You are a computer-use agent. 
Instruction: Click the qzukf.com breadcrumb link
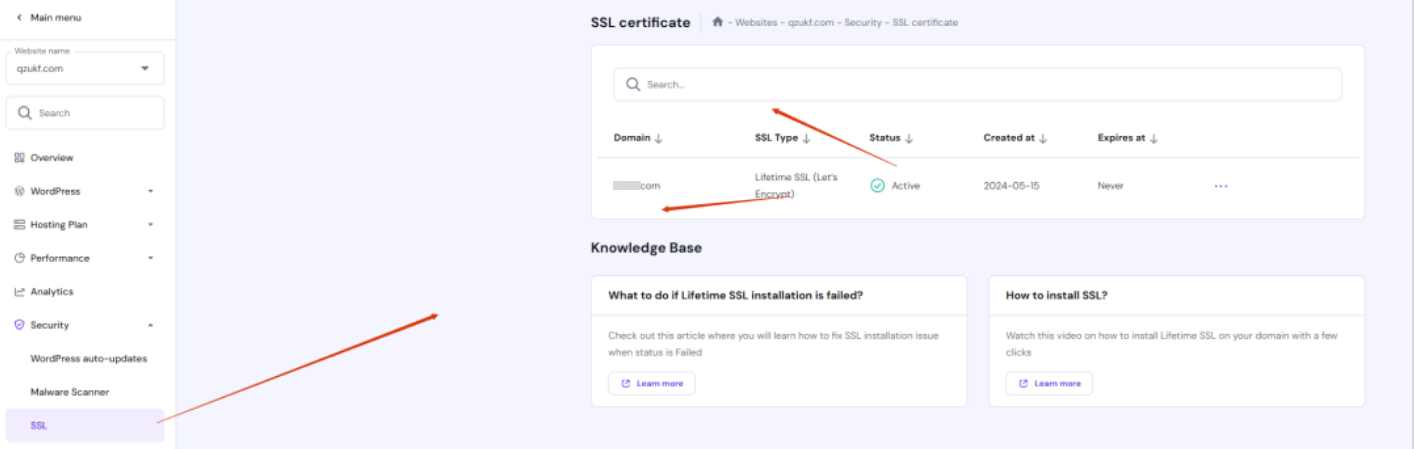coord(809,22)
